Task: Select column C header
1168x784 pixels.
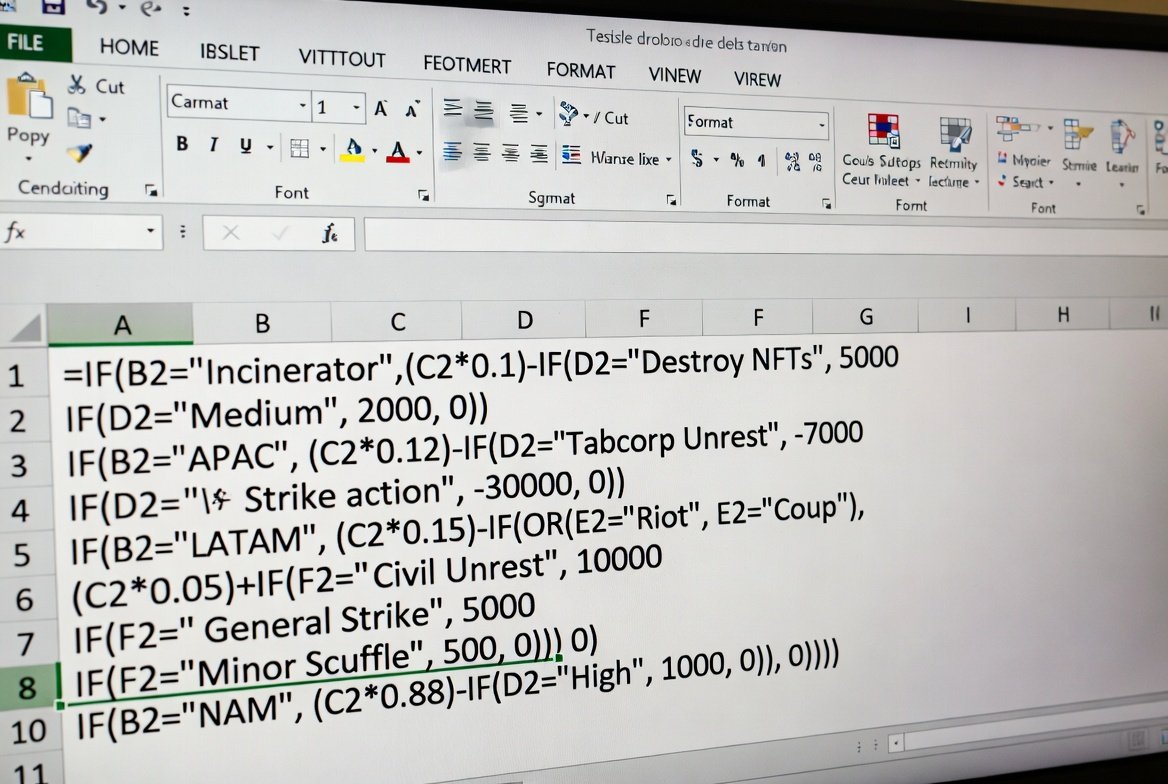Action: pos(397,321)
